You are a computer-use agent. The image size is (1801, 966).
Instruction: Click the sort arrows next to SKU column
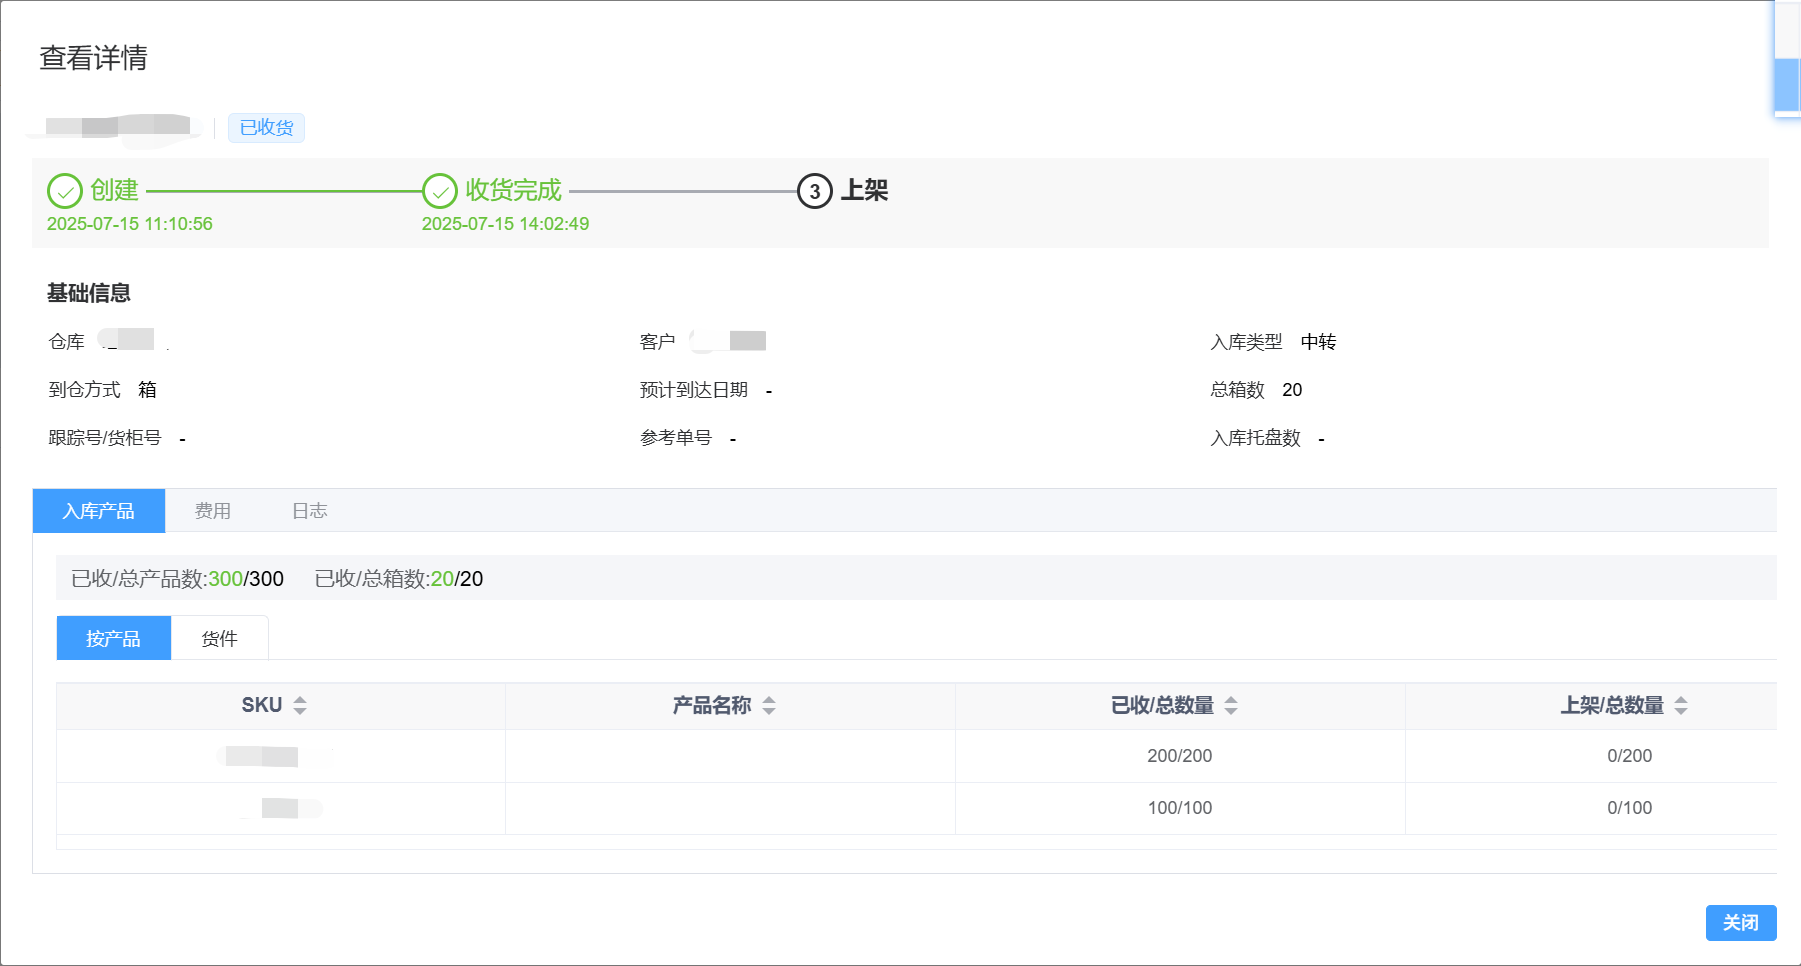[x=299, y=706]
